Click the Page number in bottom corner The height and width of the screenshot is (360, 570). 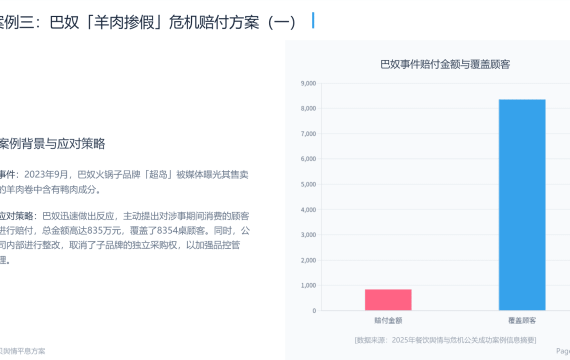pyautogui.click(x=563, y=351)
